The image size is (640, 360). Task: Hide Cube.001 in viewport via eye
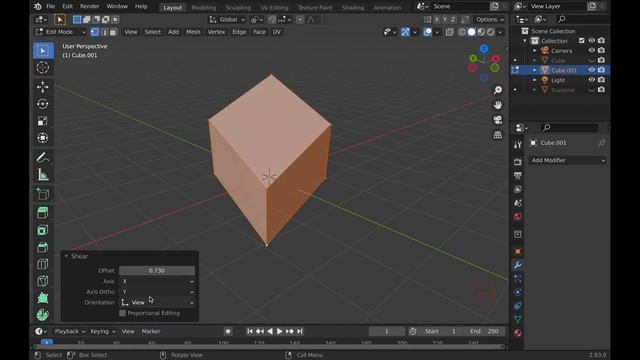(x=591, y=70)
